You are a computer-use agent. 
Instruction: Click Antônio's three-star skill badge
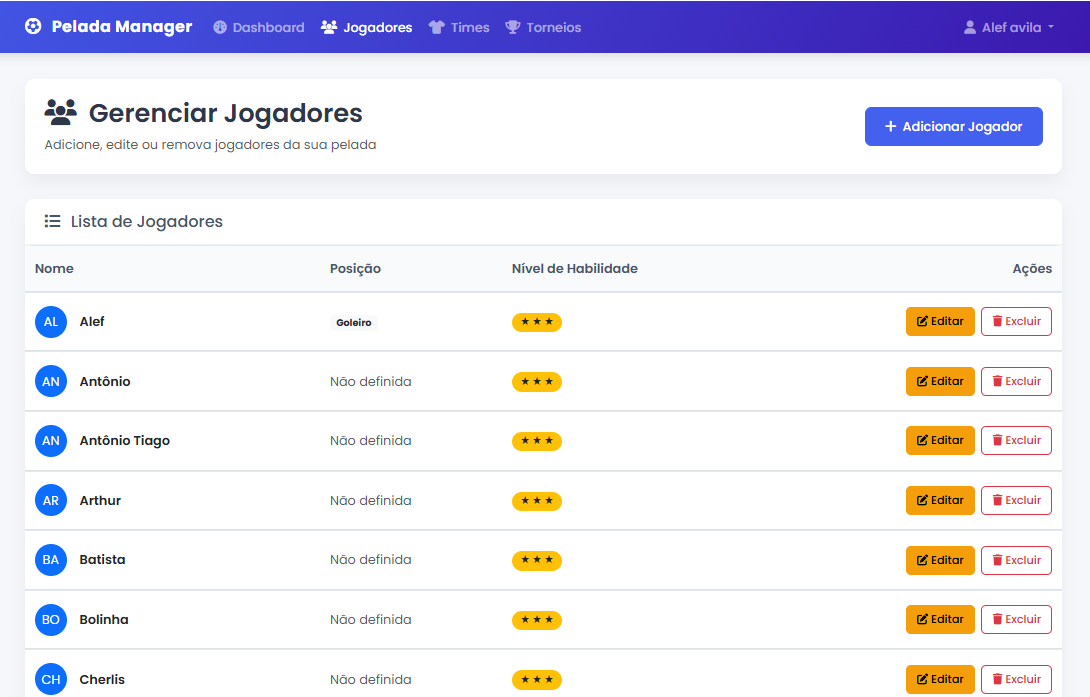click(537, 382)
